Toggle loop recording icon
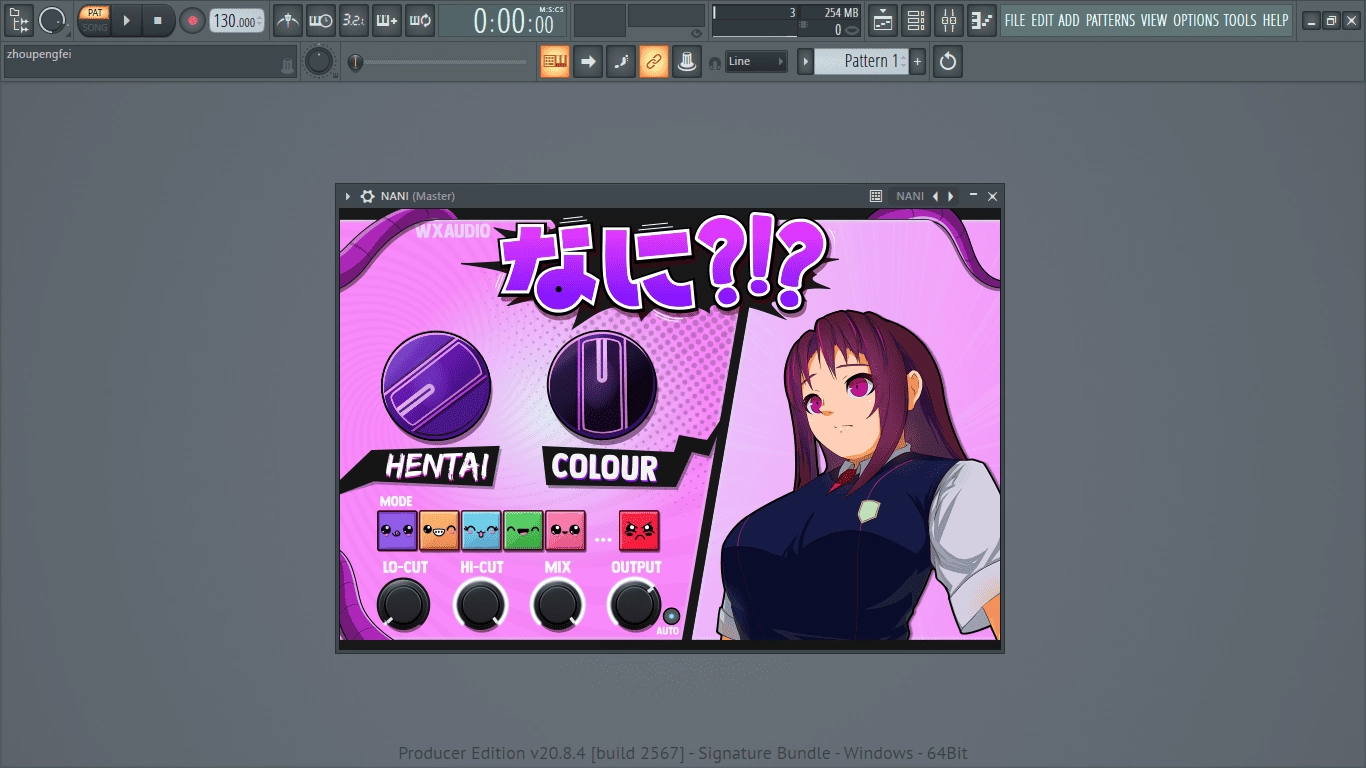1366x768 pixels. (420, 20)
